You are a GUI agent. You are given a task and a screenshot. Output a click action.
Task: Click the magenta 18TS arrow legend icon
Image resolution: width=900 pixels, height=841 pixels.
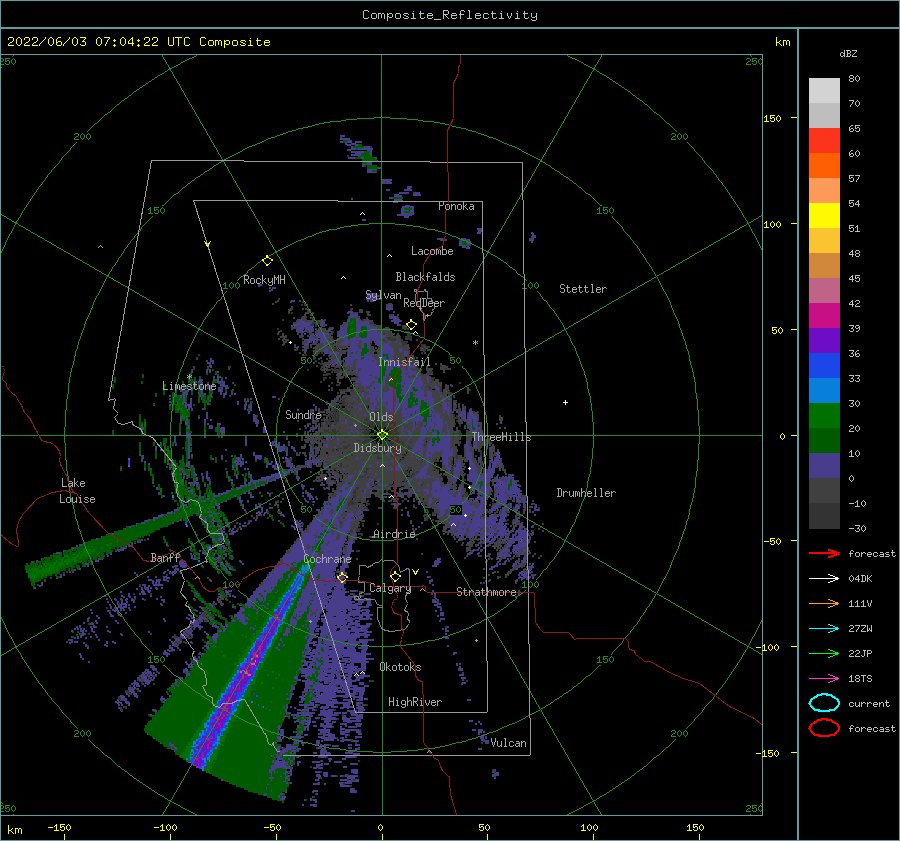(824, 679)
